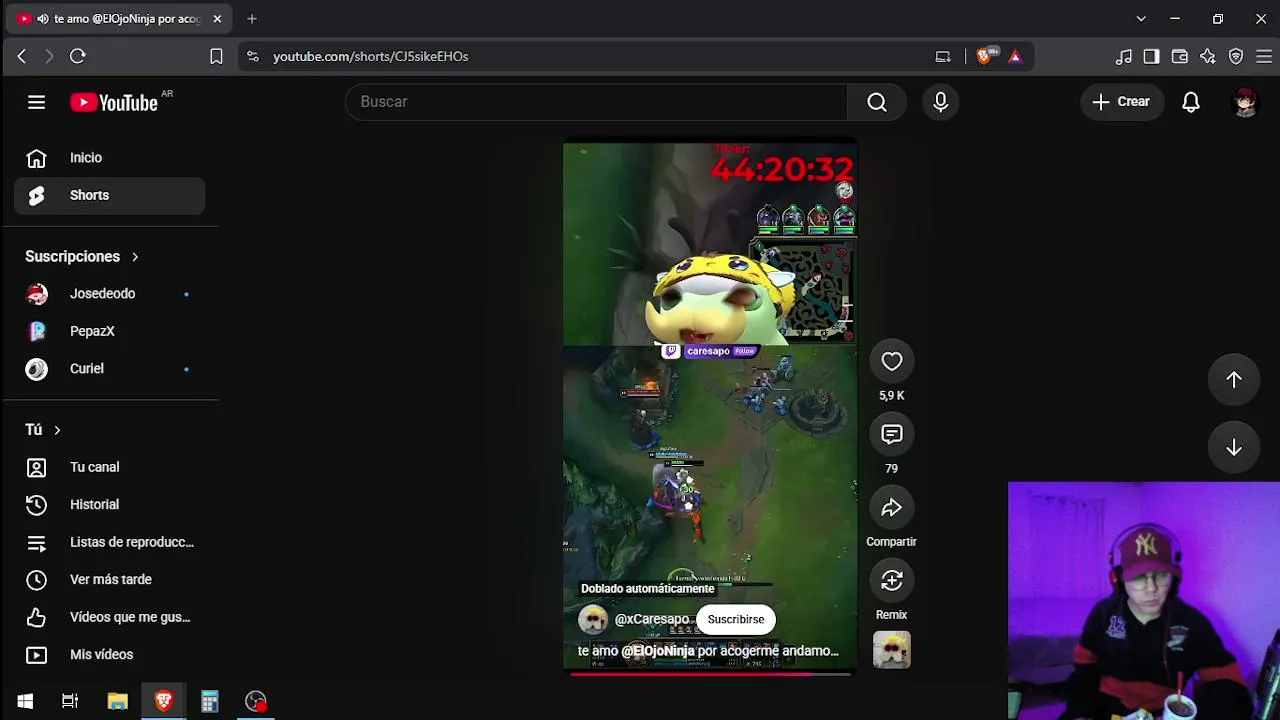Close the YouTube tab
The height and width of the screenshot is (720, 1280).
point(217,19)
